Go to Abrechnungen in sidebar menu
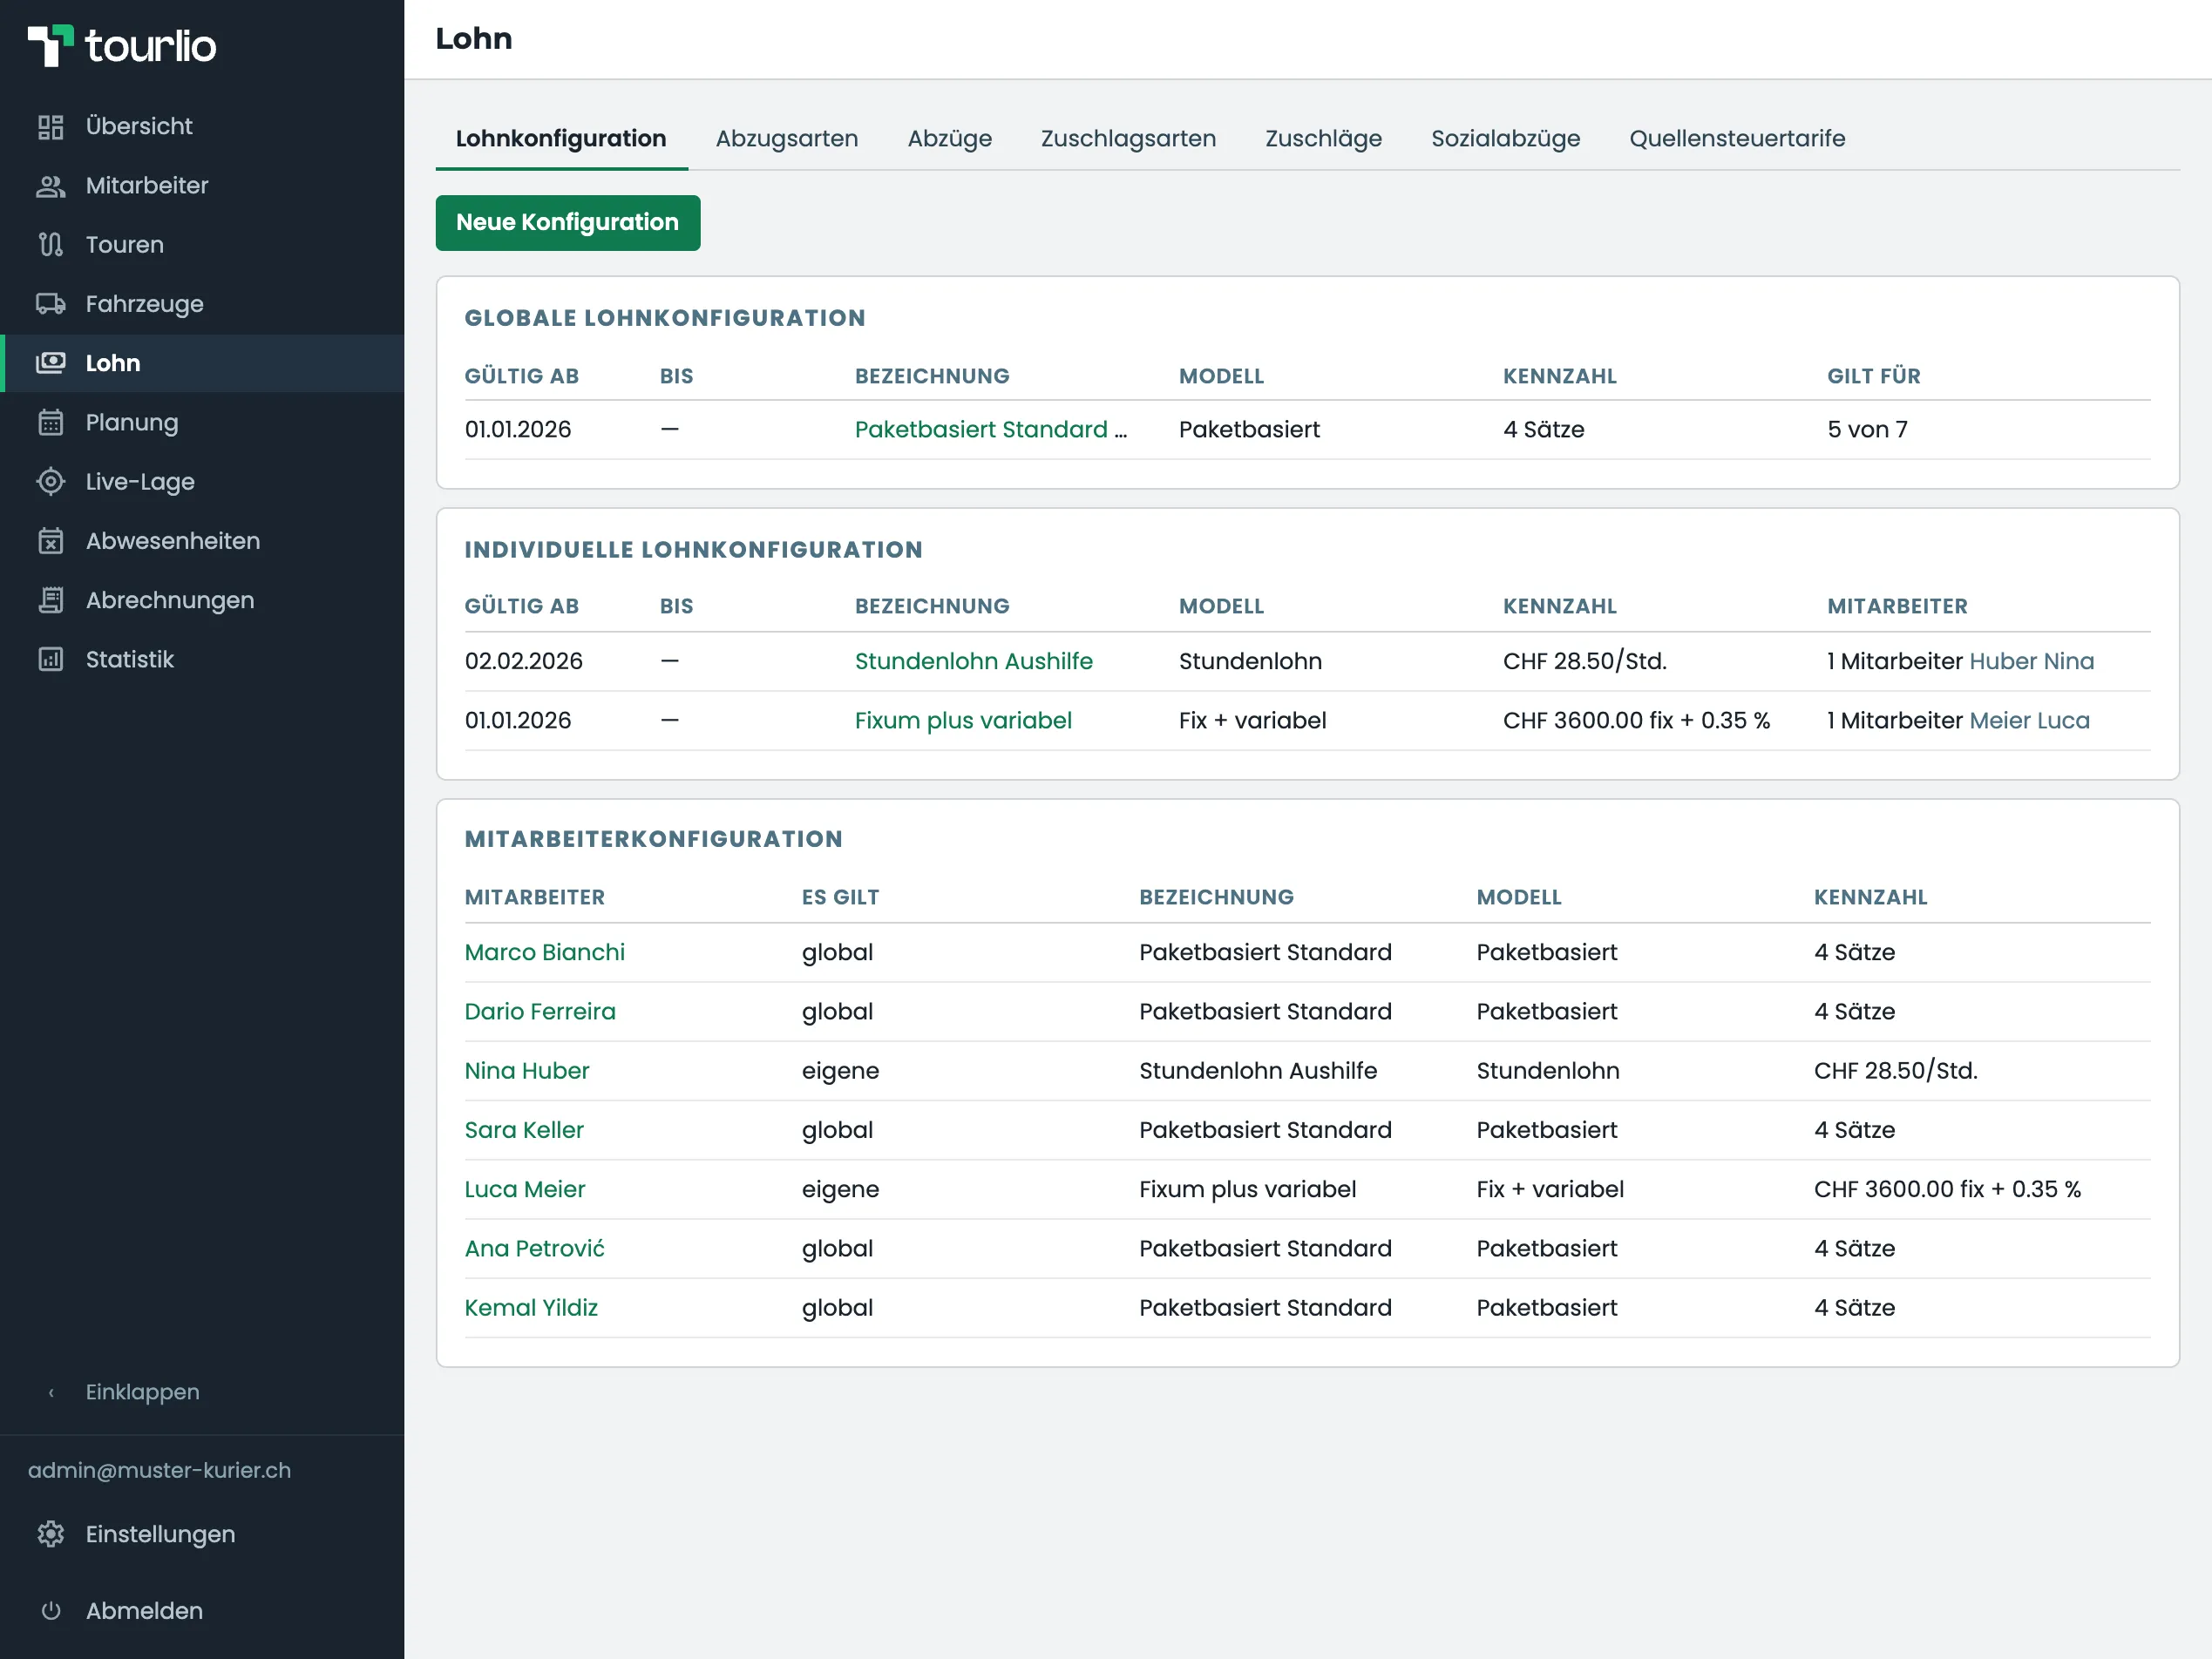Screen dimensions: 2212x1659 170,600
